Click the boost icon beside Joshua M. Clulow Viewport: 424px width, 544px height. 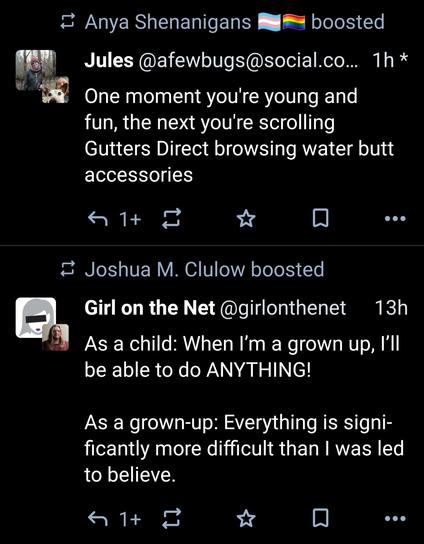tap(67, 269)
